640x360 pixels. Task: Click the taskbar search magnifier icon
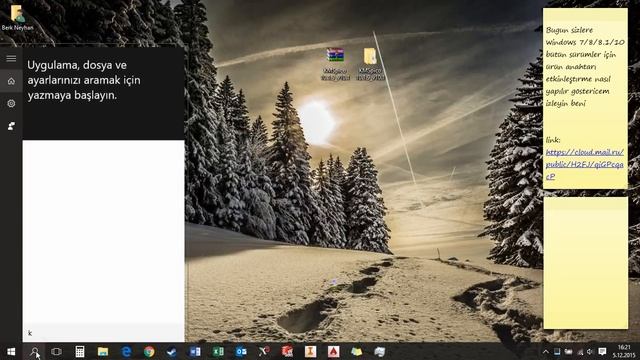coord(34,351)
